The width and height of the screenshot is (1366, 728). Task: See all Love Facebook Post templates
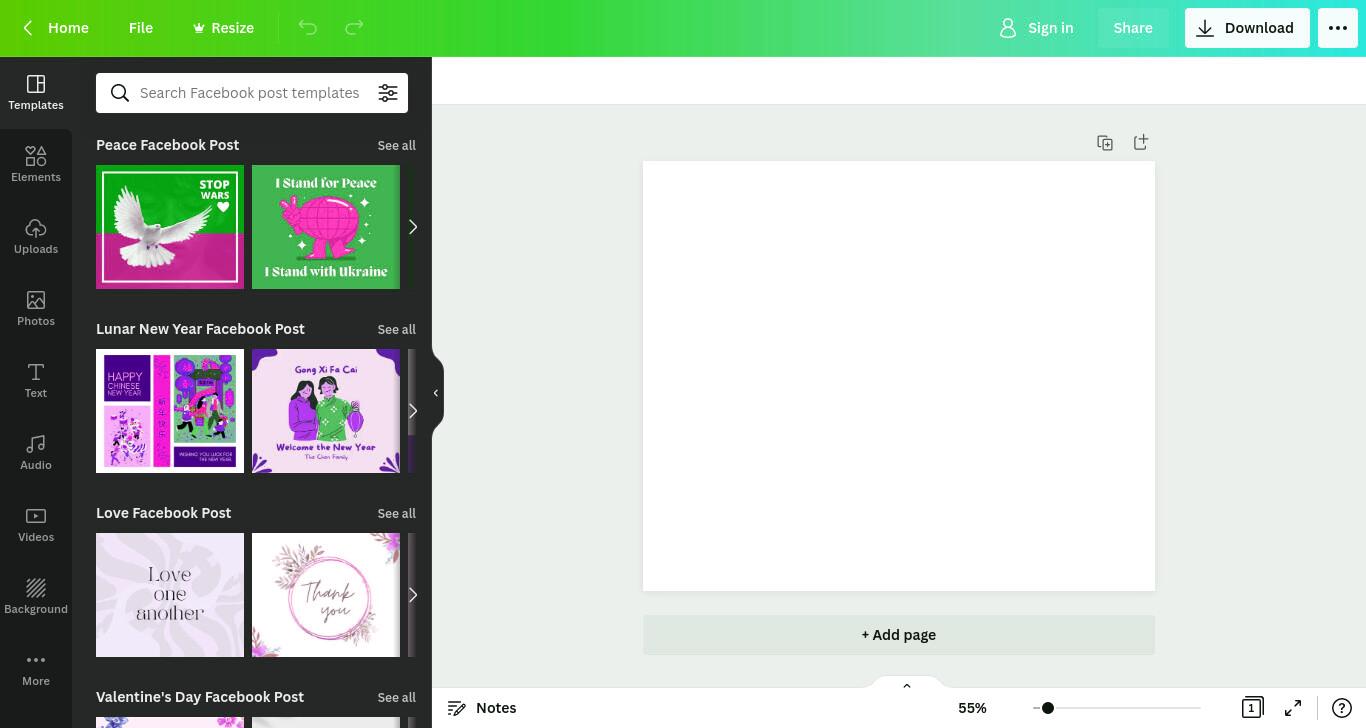(397, 514)
